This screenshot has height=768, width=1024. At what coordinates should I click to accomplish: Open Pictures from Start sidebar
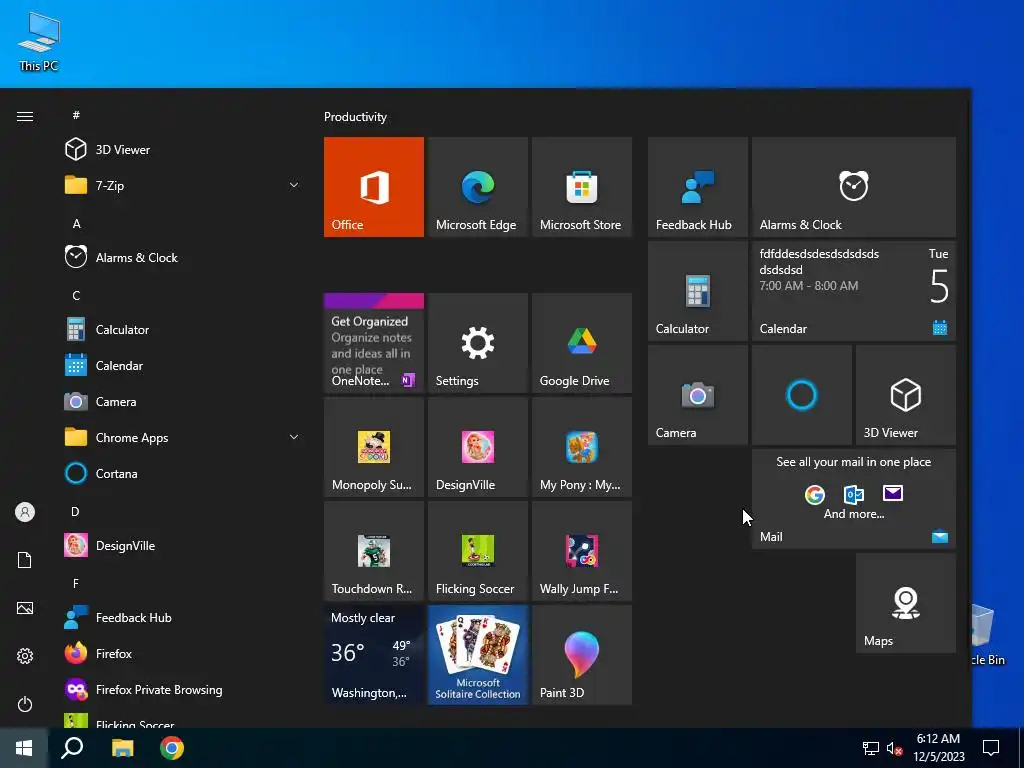point(25,608)
